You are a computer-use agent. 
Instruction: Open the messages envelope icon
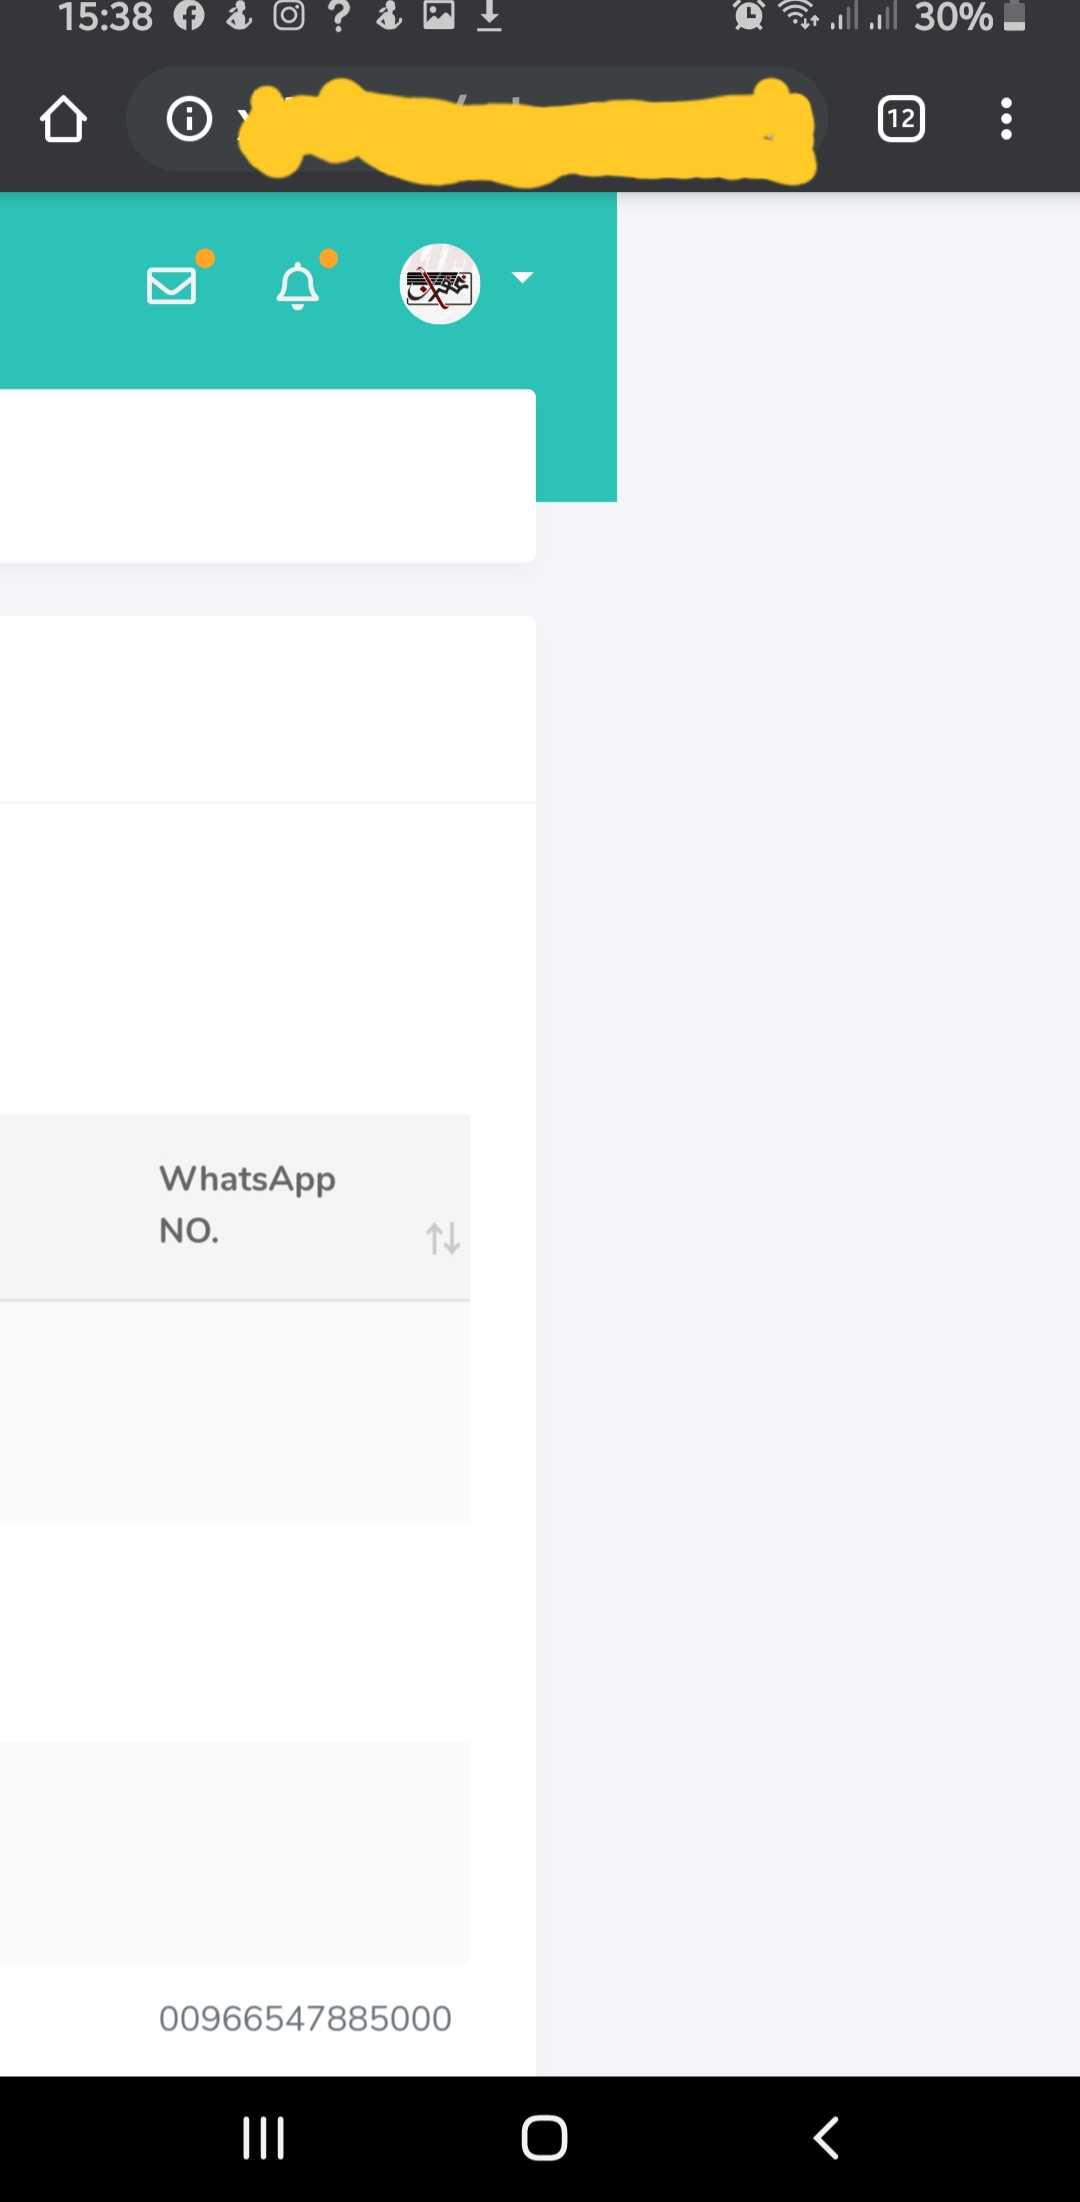click(x=170, y=287)
